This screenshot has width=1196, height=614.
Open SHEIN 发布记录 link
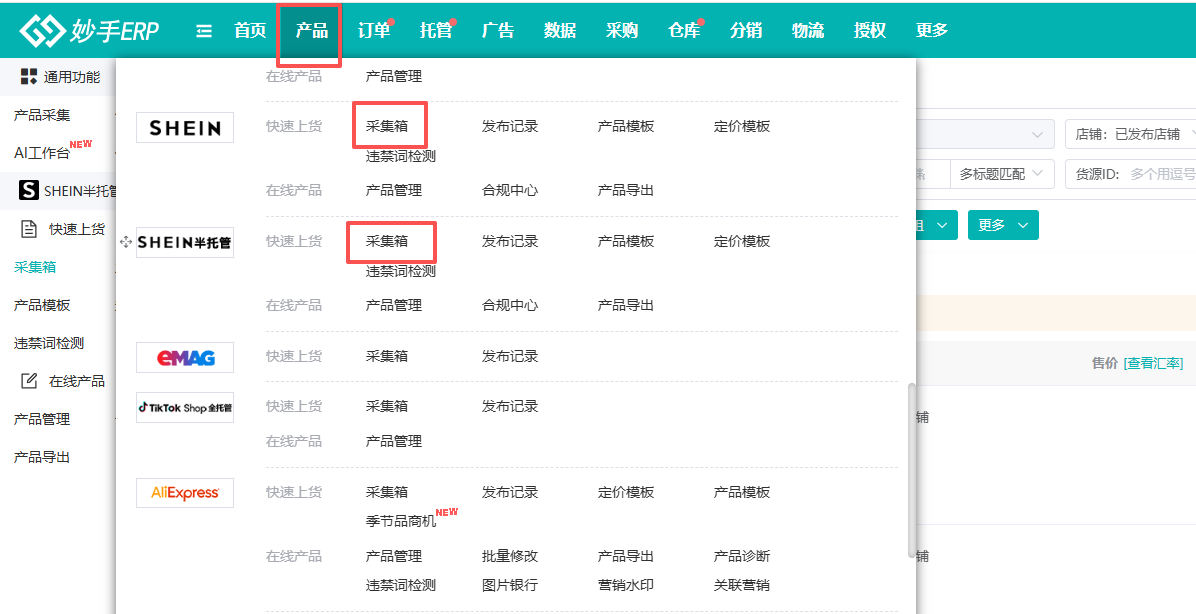(x=510, y=126)
